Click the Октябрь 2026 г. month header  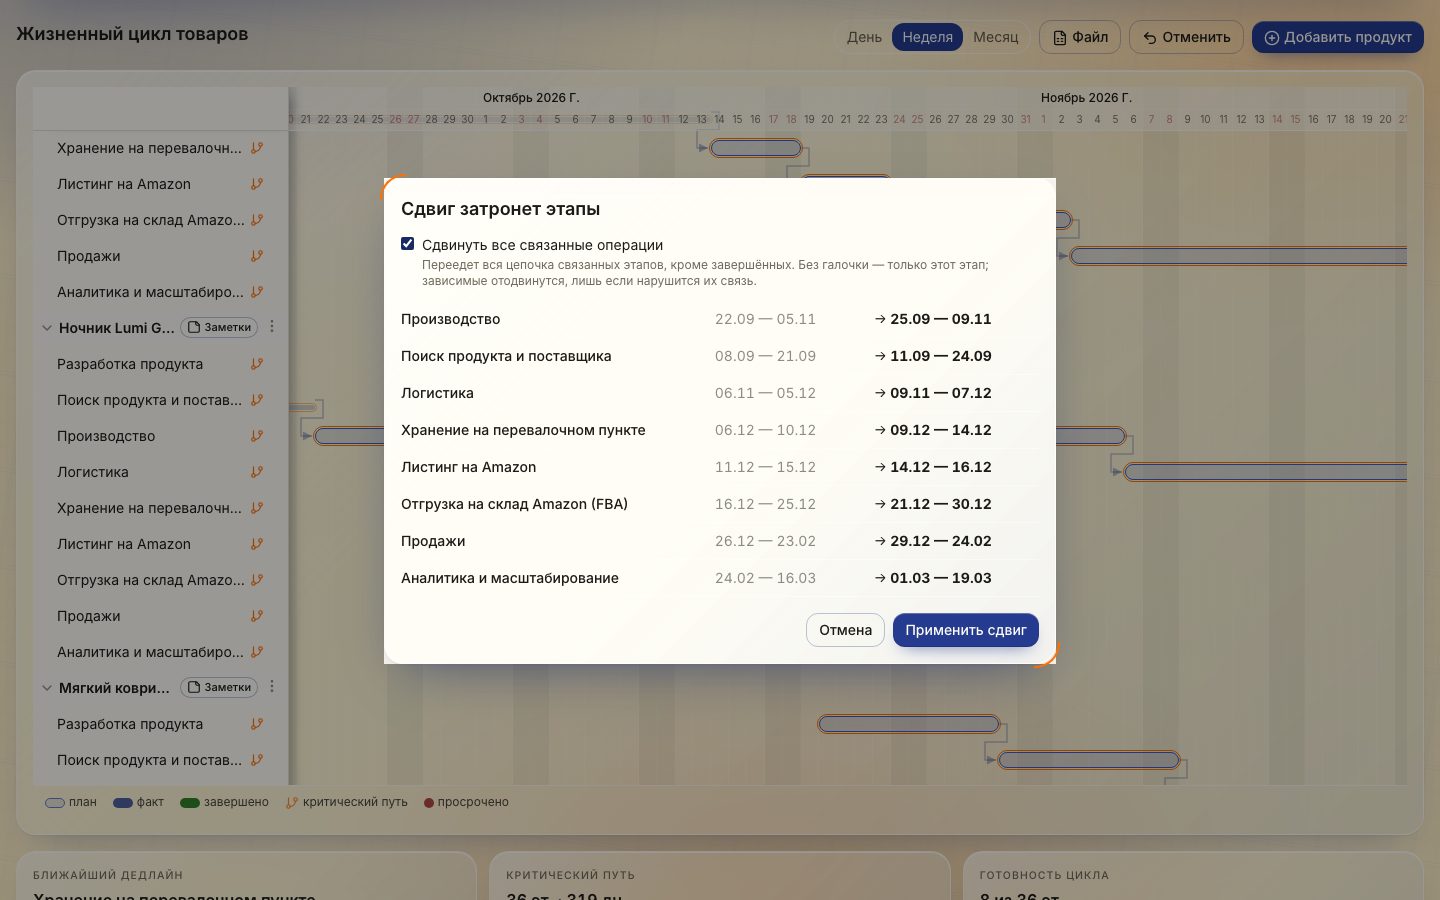pos(531,97)
